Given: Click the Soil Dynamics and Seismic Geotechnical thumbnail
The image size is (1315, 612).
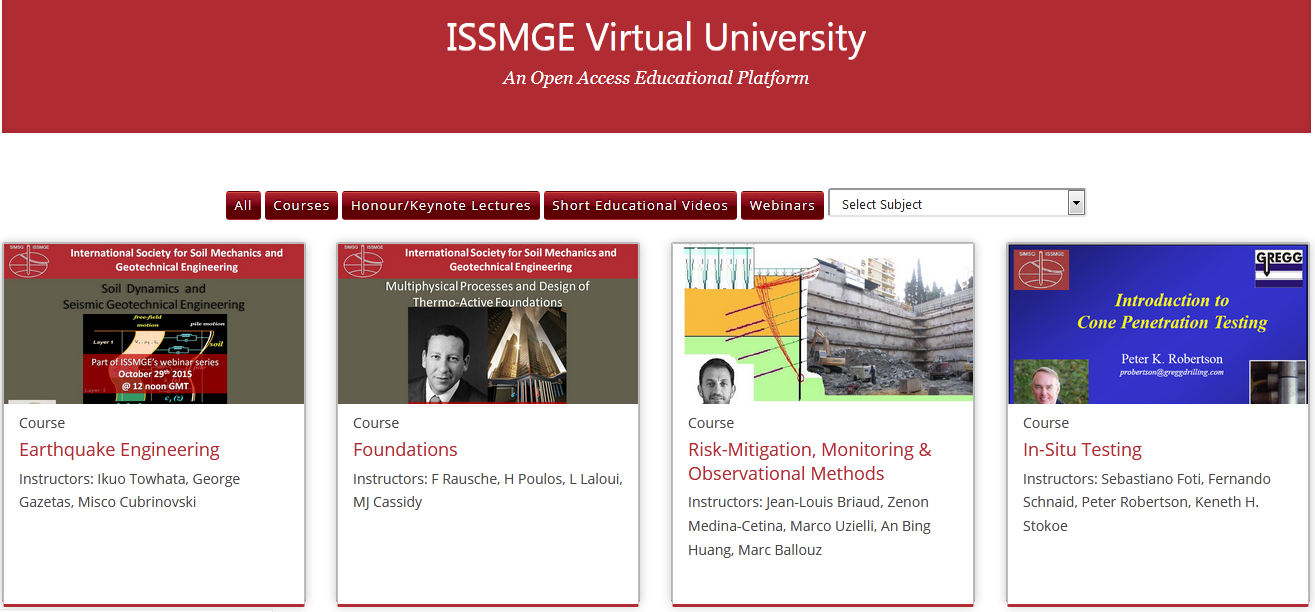Looking at the screenshot, I should (154, 323).
